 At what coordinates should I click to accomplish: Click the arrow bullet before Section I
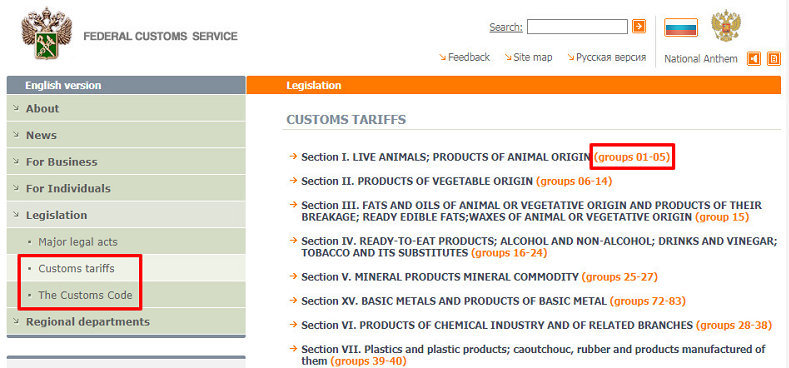[293, 156]
